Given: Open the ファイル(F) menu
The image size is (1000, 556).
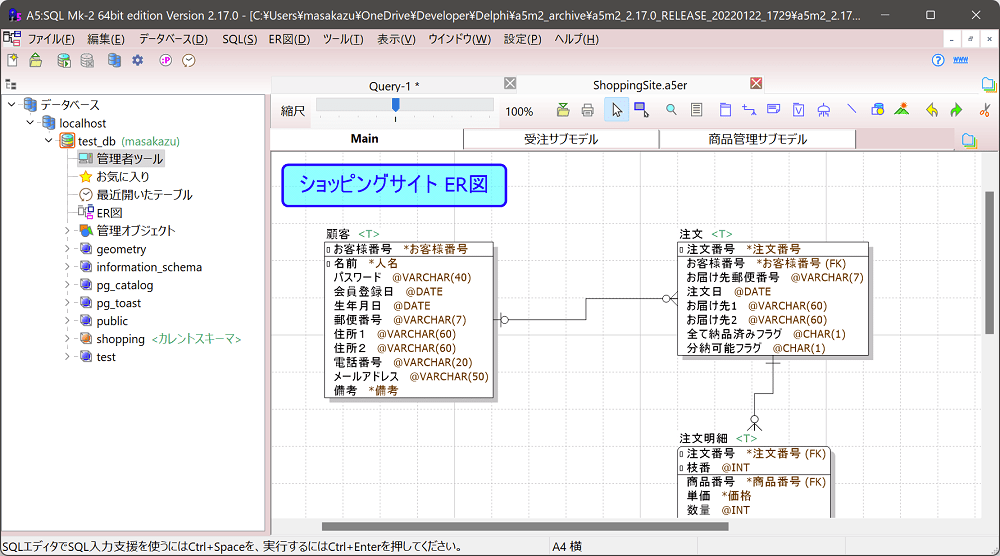Looking at the screenshot, I should (x=51, y=39).
